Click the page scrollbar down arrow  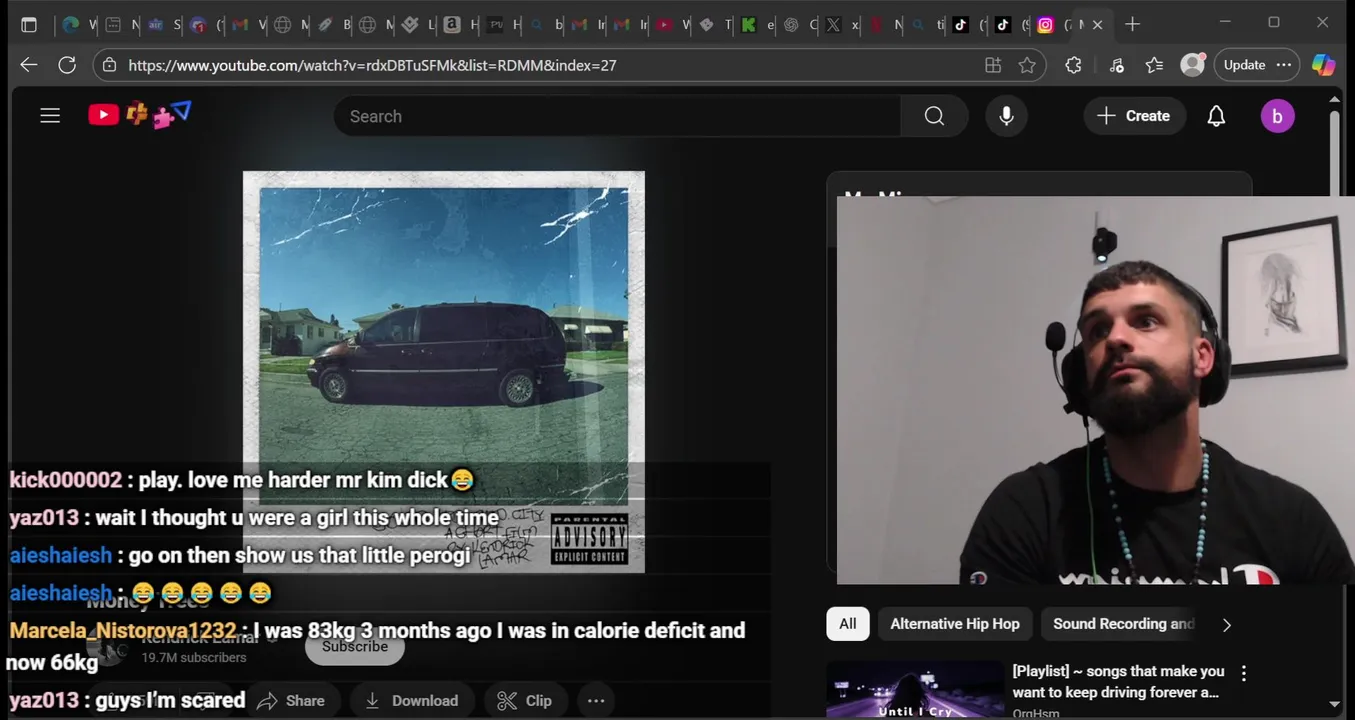1334,704
